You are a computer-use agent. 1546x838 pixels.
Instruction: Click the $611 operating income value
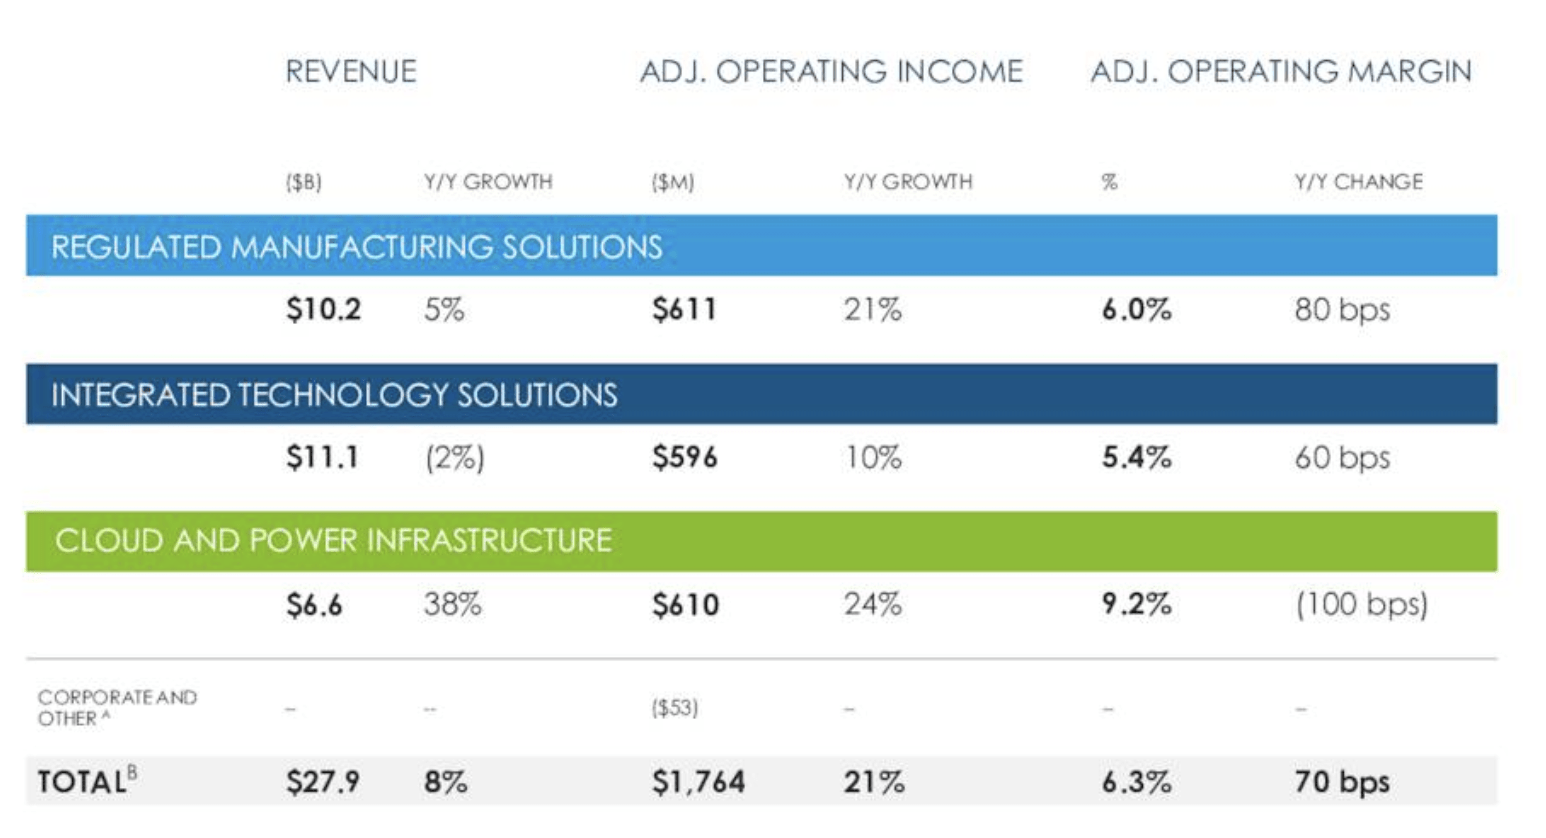point(685,309)
